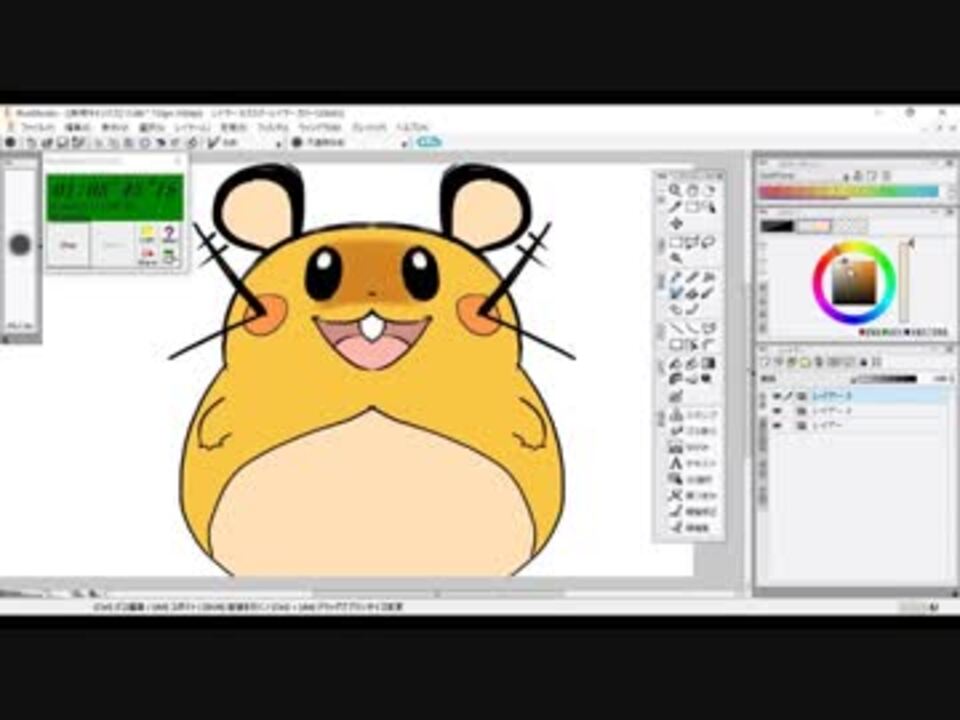Click the lock icon in layers panel toolbar

tap(864, 362)
